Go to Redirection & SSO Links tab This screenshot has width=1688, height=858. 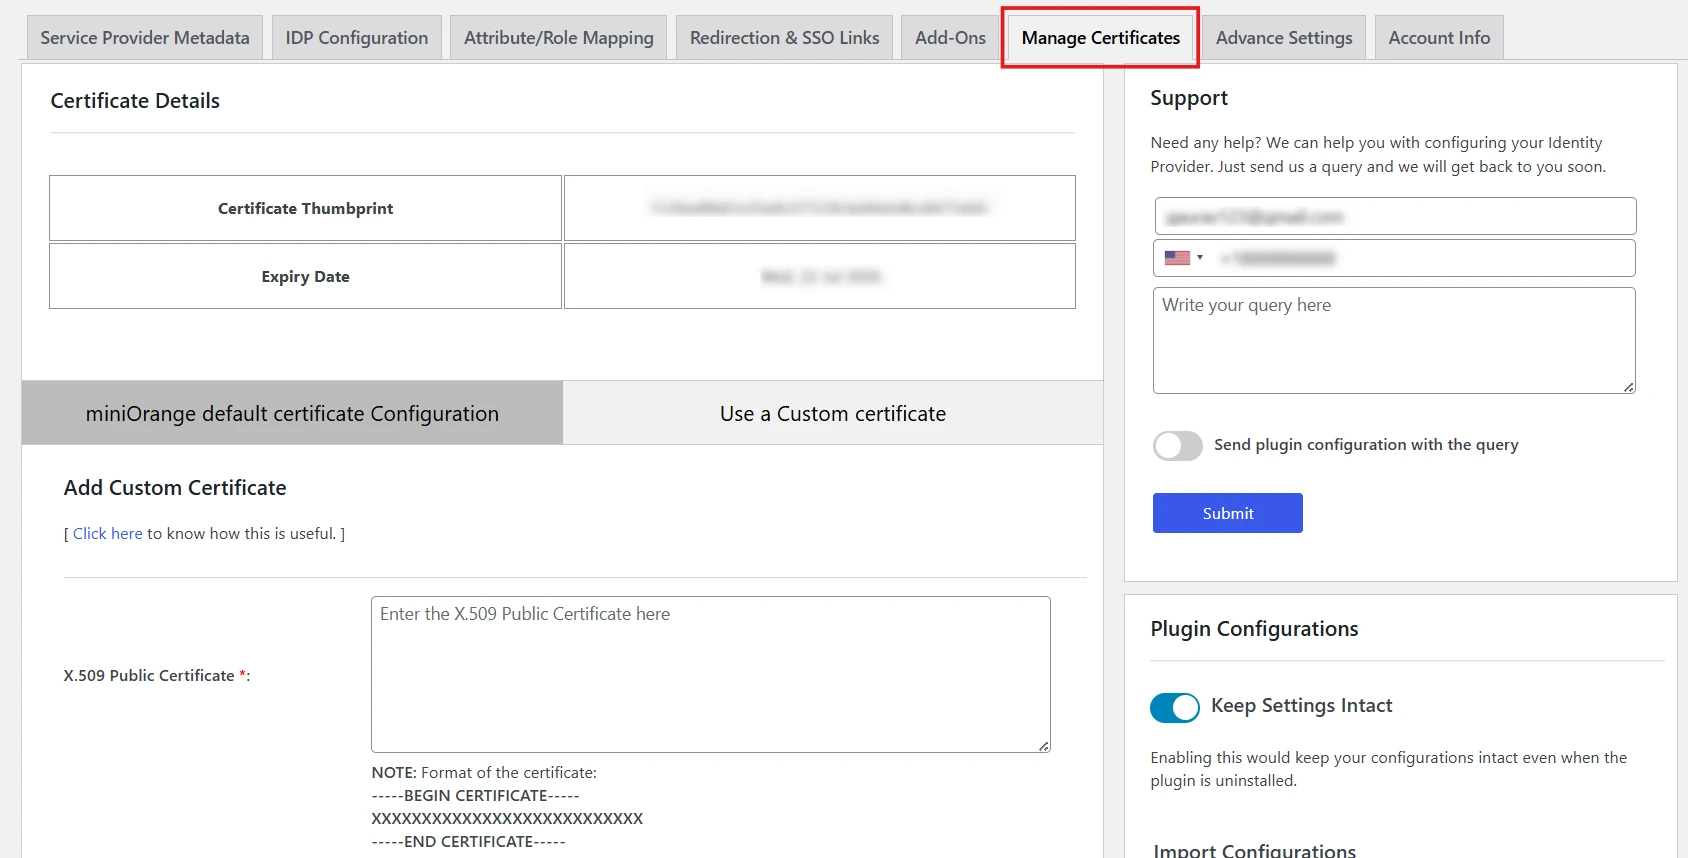(785, 38)
